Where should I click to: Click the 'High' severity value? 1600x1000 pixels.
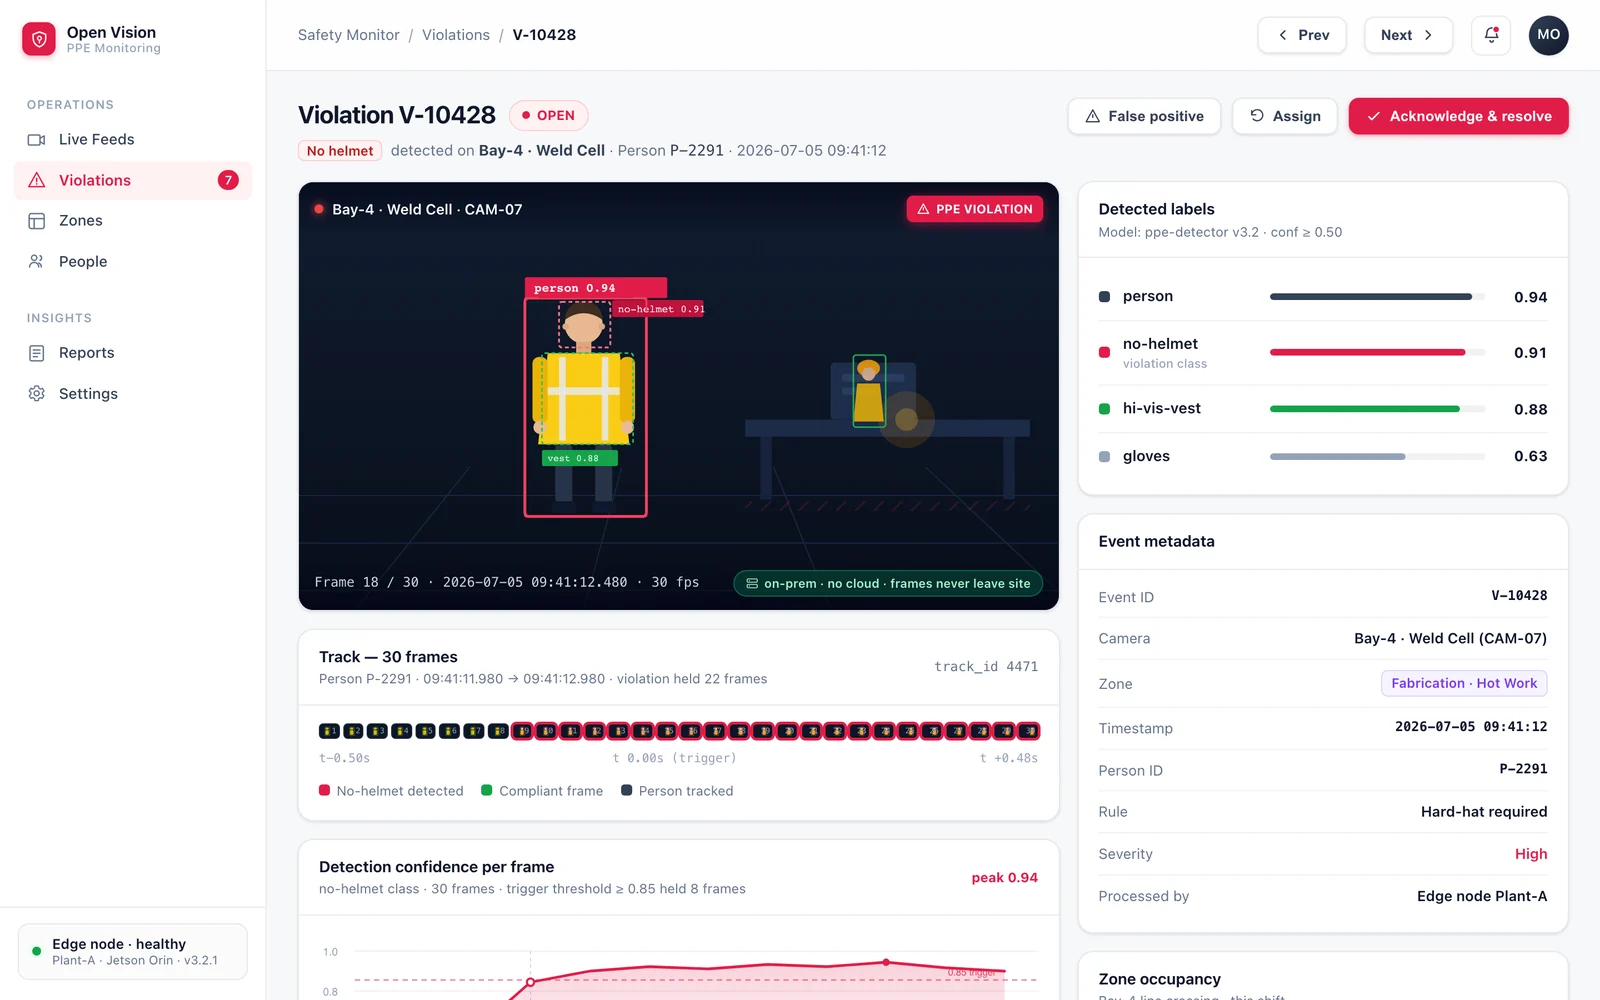1531,854
